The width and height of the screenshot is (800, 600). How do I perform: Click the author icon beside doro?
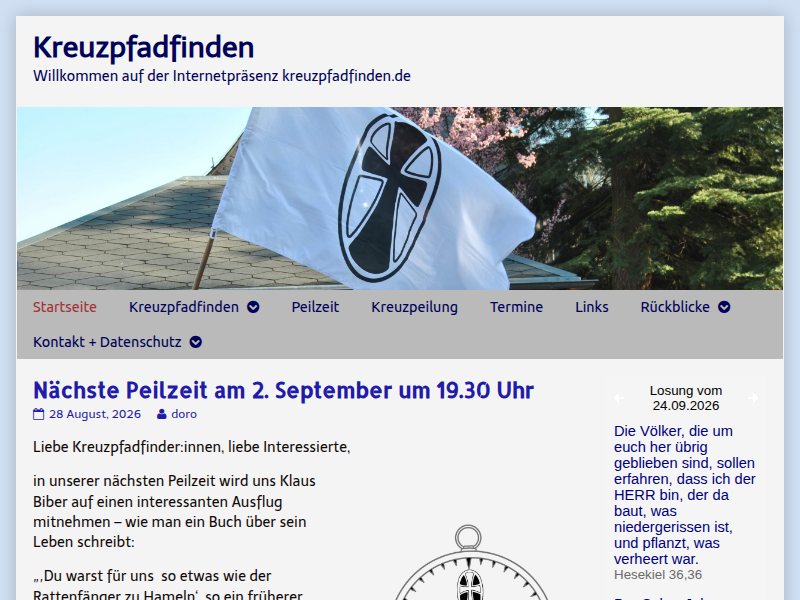162,414
